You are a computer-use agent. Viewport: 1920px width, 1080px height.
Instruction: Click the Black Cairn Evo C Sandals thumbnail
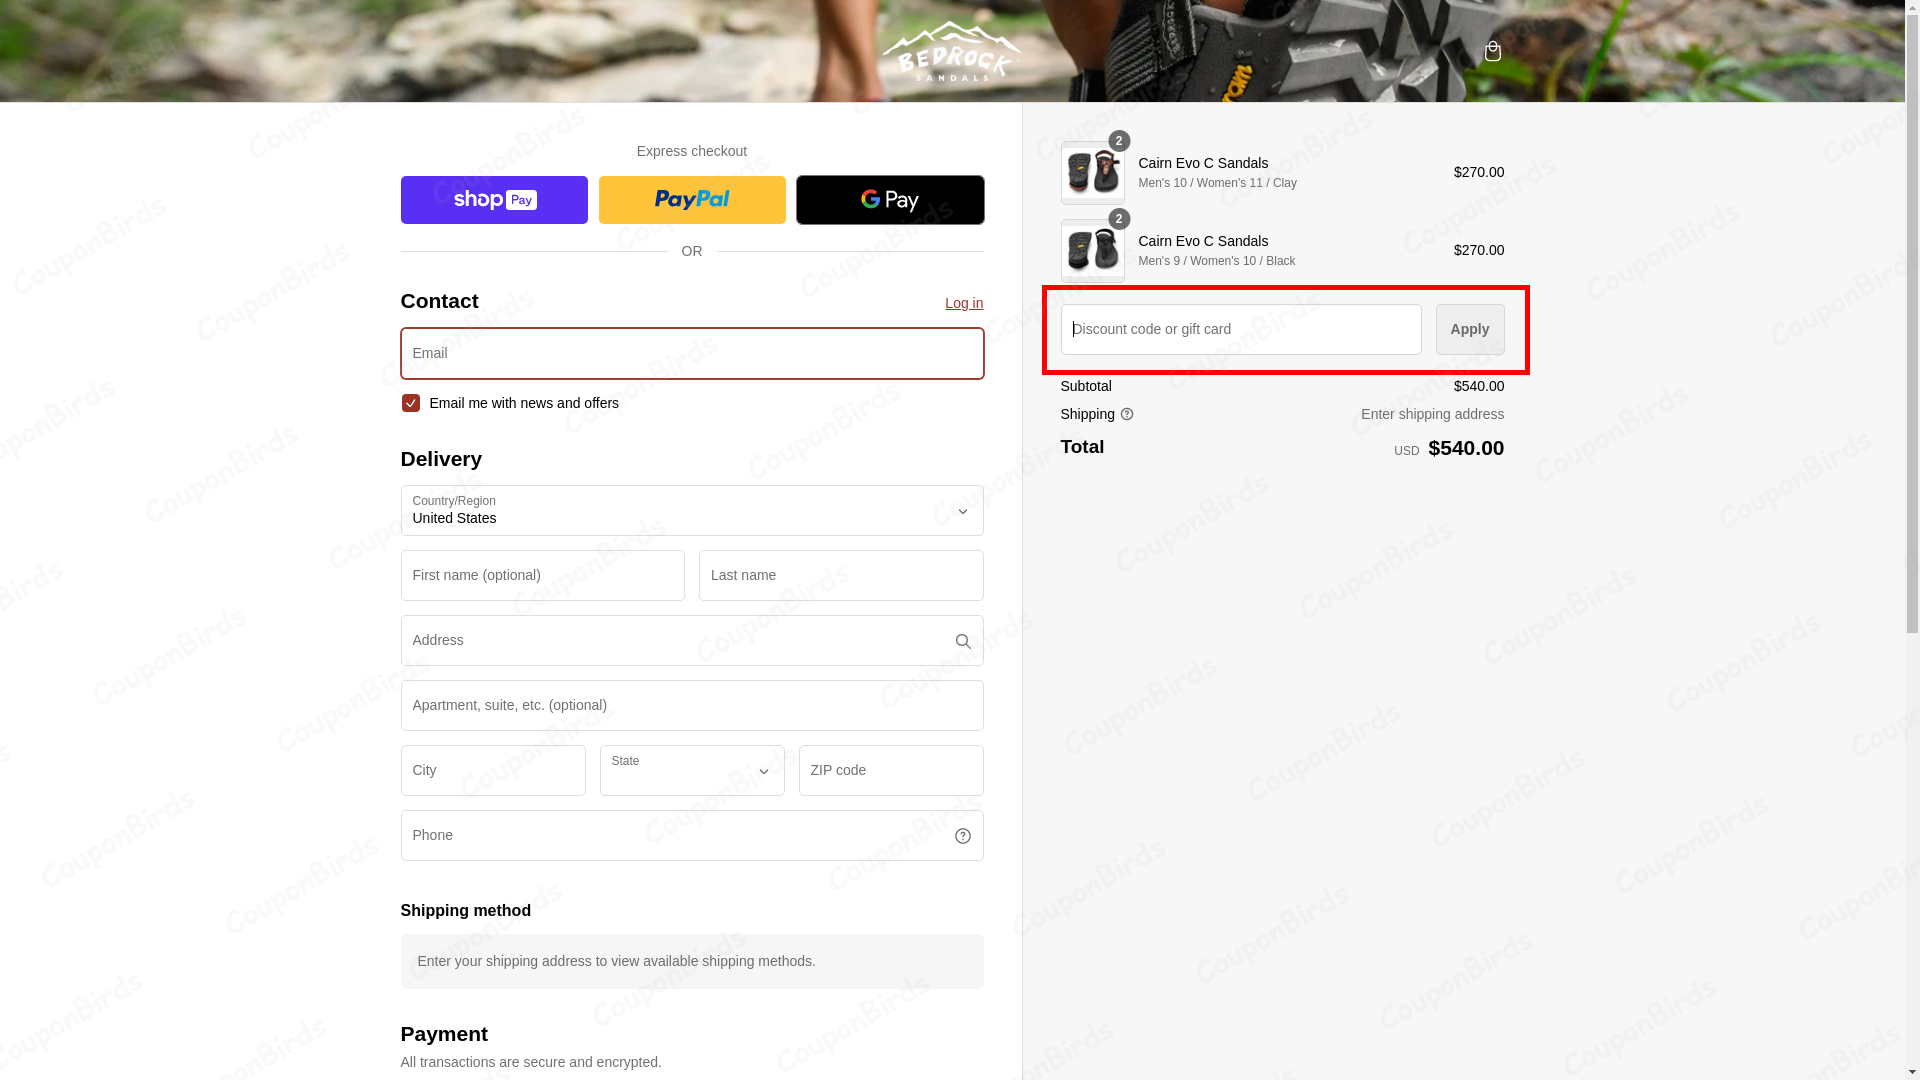click(x=1092, y=250)
